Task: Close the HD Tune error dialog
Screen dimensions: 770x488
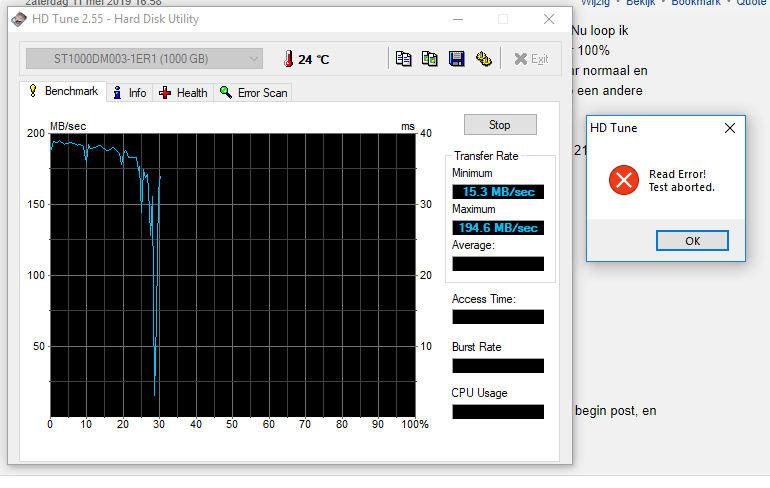Action: click(x=730, y=128)
